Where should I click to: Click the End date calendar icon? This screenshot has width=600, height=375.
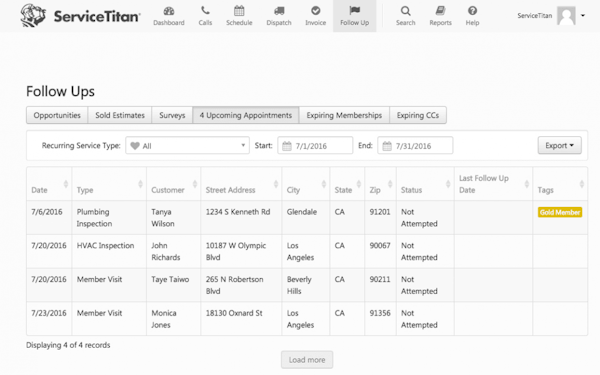click(387, 146)
